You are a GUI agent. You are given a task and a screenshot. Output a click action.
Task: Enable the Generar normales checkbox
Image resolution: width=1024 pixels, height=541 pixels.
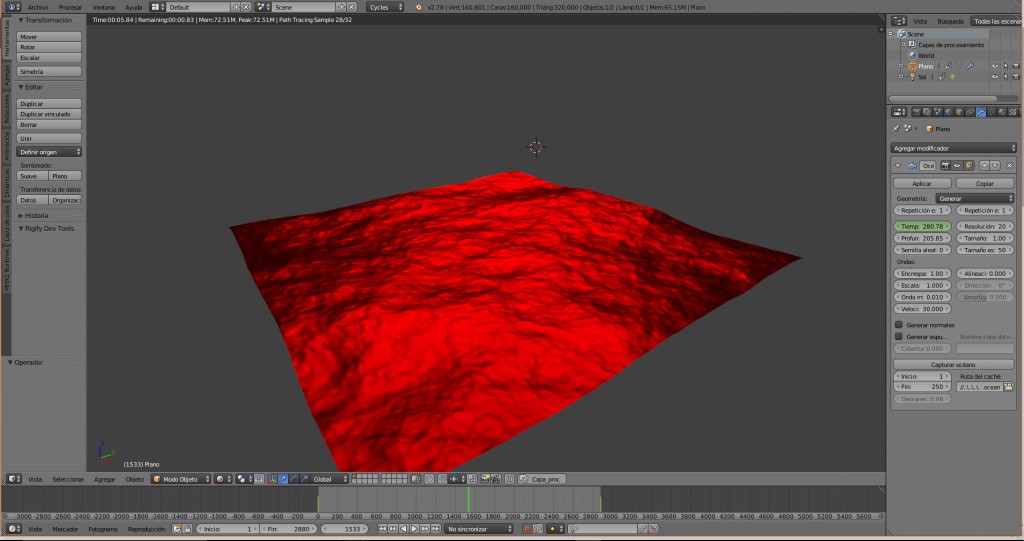[x=899, y=325]
